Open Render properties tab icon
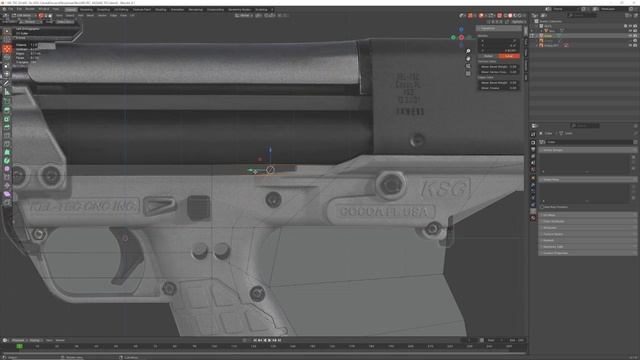 coord(533,142)
